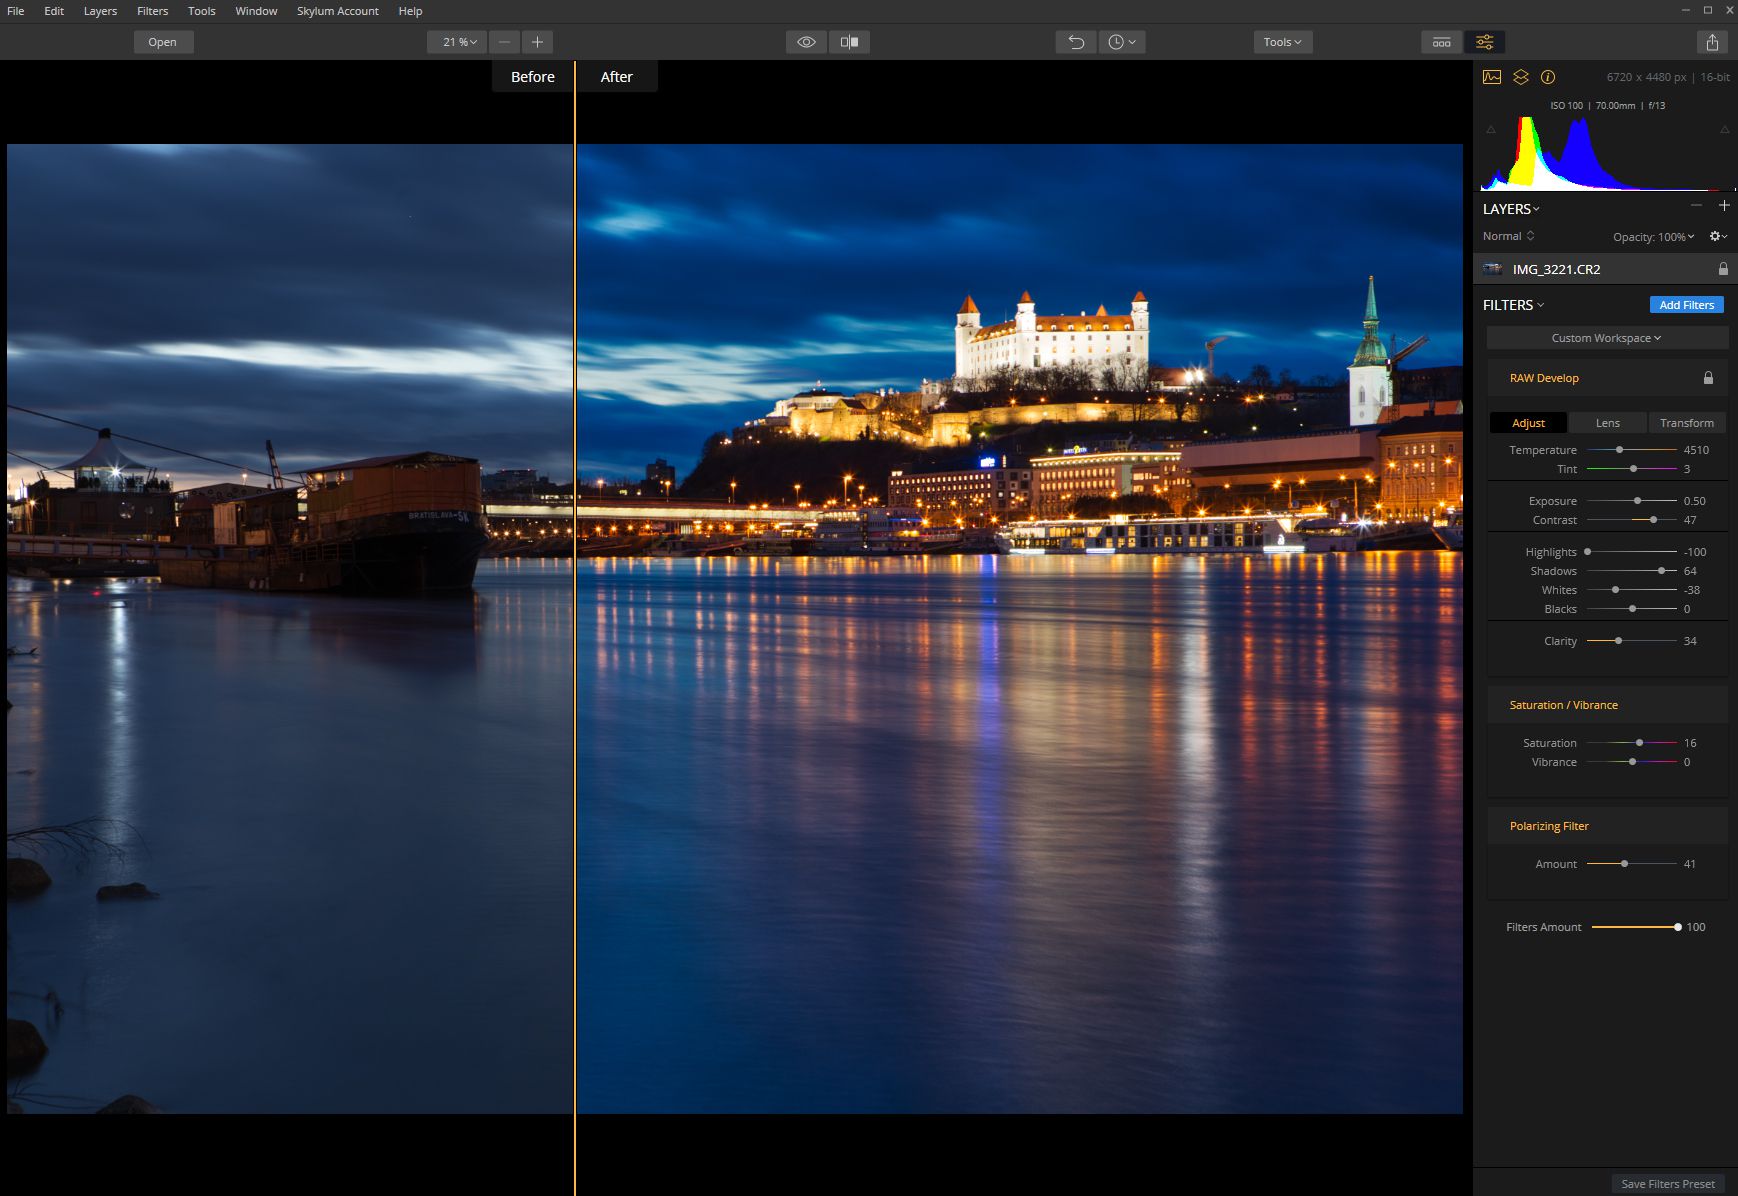Open the Opacity 100% dropdown
Screen dimensions: 1738x1196
[1653, 237]
